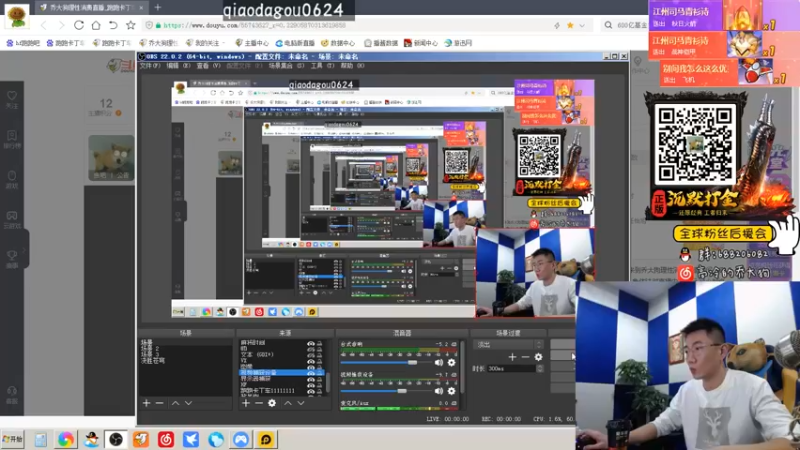Close the Douyu live room browser tab
The height and width of the screenshot is (450, 800).
coord(141,8)
